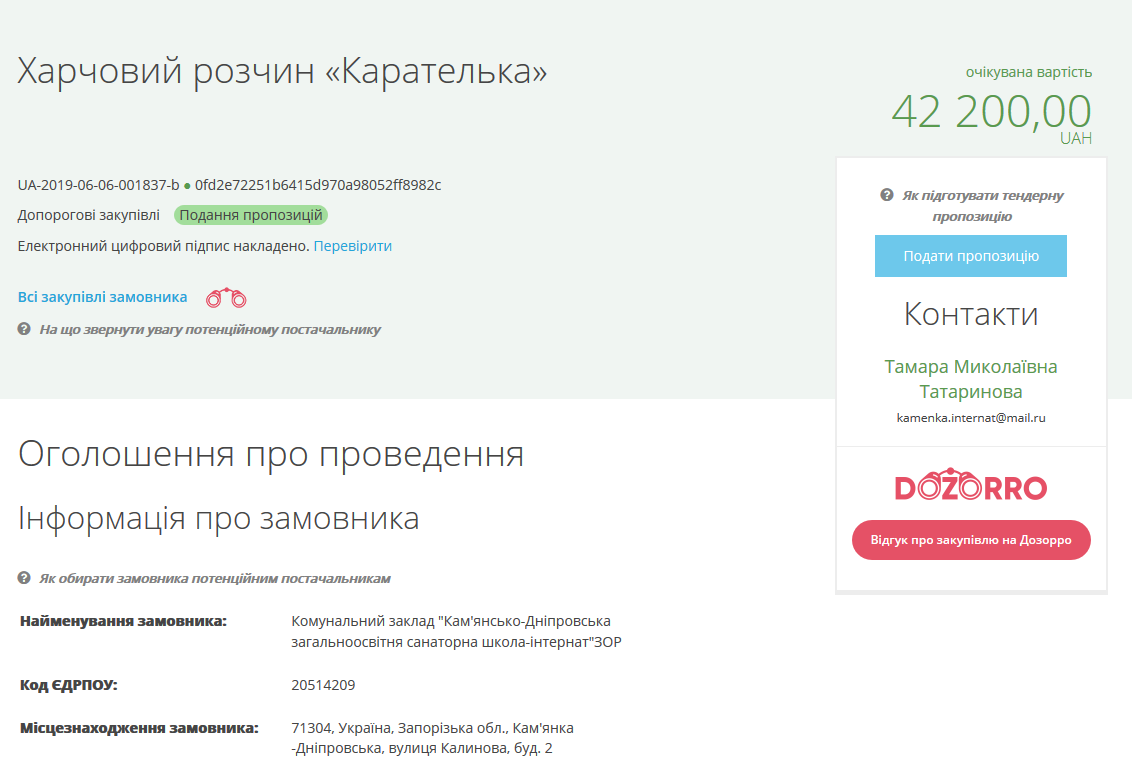The image size is (1132, 776).
Task: Click the red binoculars icon
Action: click(226, 298)
